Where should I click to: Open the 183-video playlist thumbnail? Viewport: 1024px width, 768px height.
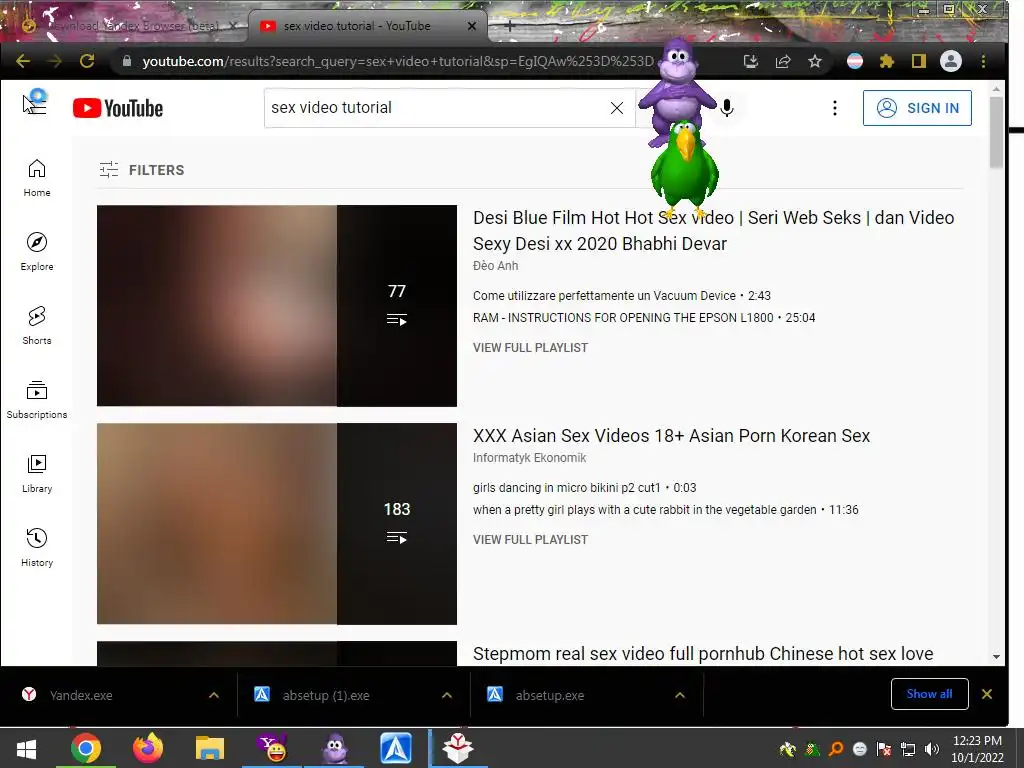(x=277, y=524)
